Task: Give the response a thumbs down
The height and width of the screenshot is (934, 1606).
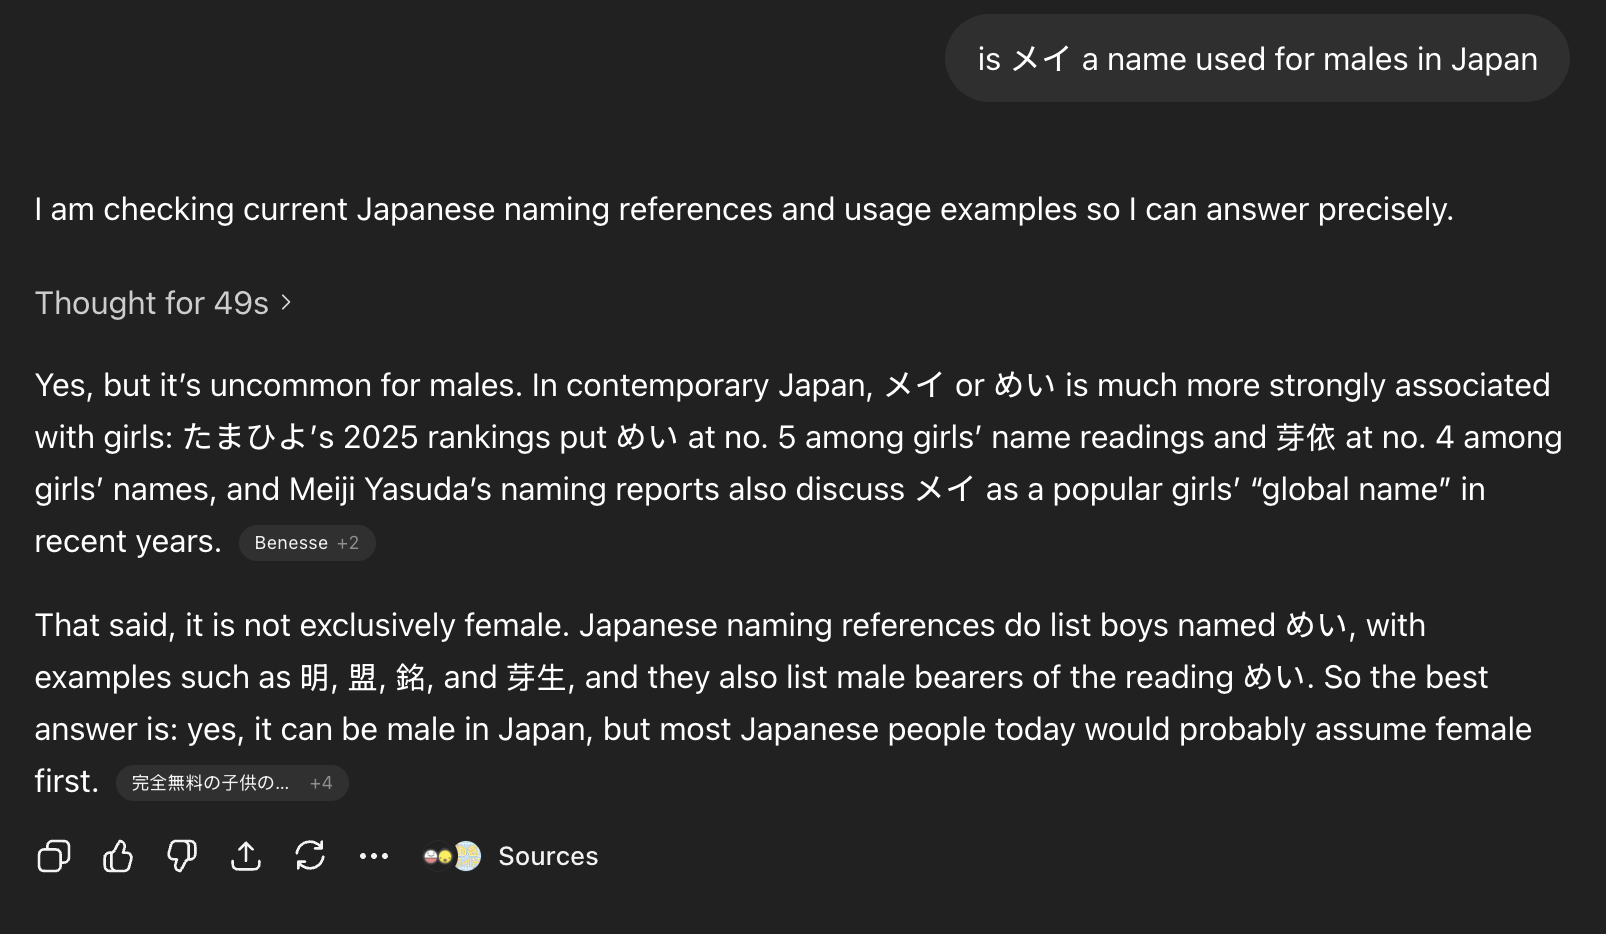Action: (182, 856)
